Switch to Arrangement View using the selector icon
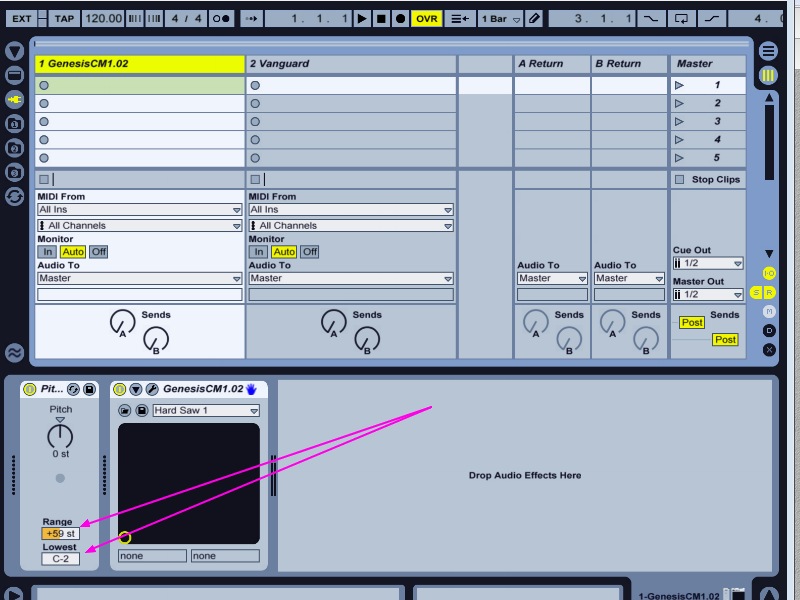This screenshot has width=800, height=600. coord(768,51)
